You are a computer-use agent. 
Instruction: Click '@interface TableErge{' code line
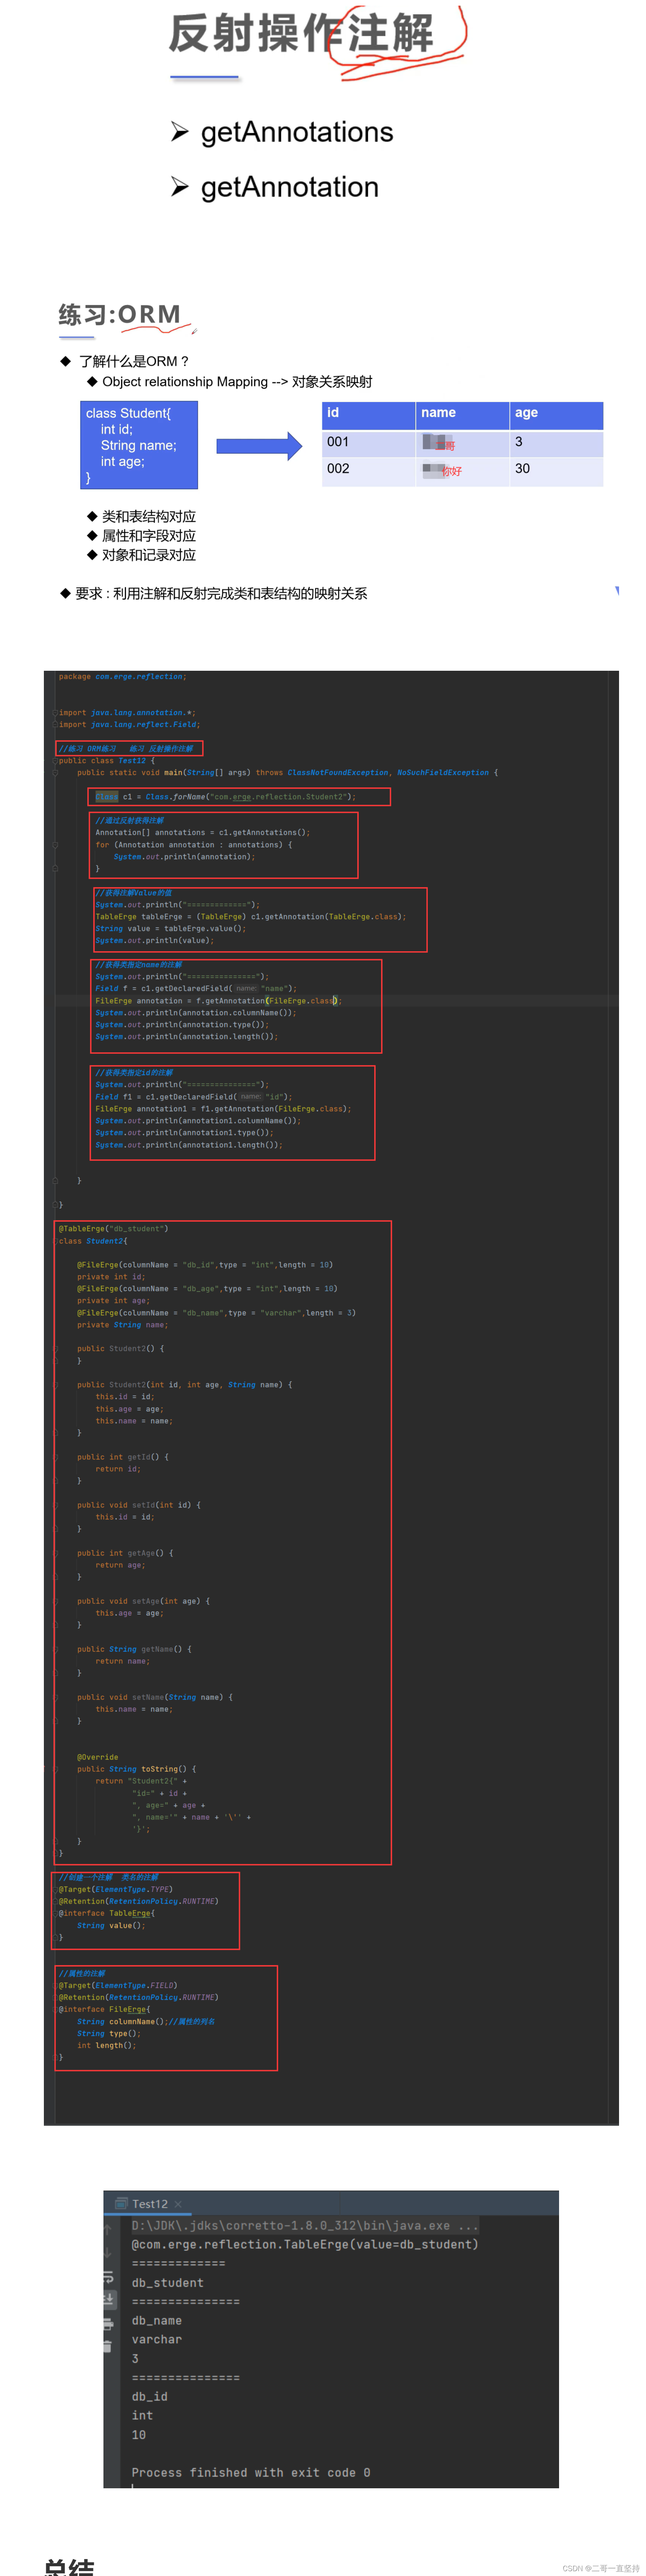(107, 1914)
